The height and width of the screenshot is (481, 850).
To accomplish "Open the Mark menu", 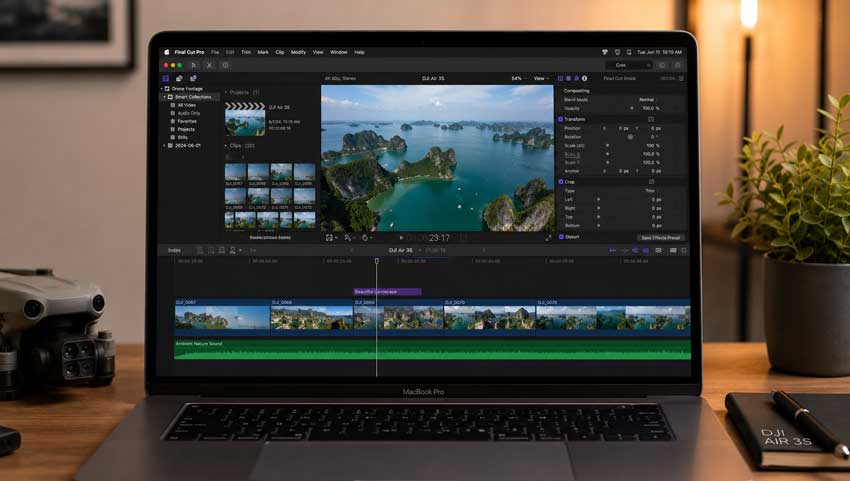I will click(x=263, y=52).
